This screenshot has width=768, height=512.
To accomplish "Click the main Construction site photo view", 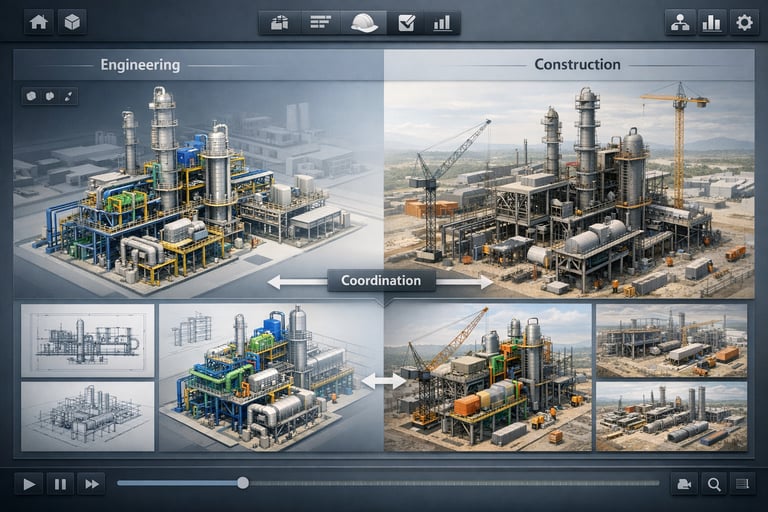I will [x=569, y=189].
